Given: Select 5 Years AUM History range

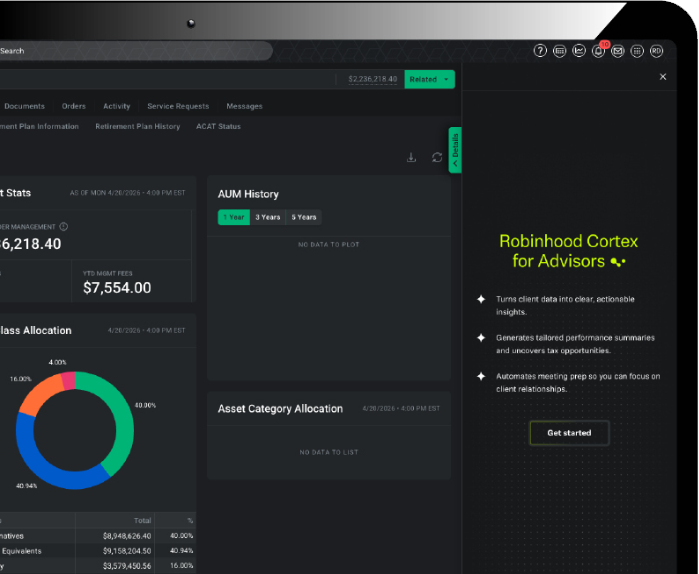Looking at the screenshot, I should tap(304, 217).
